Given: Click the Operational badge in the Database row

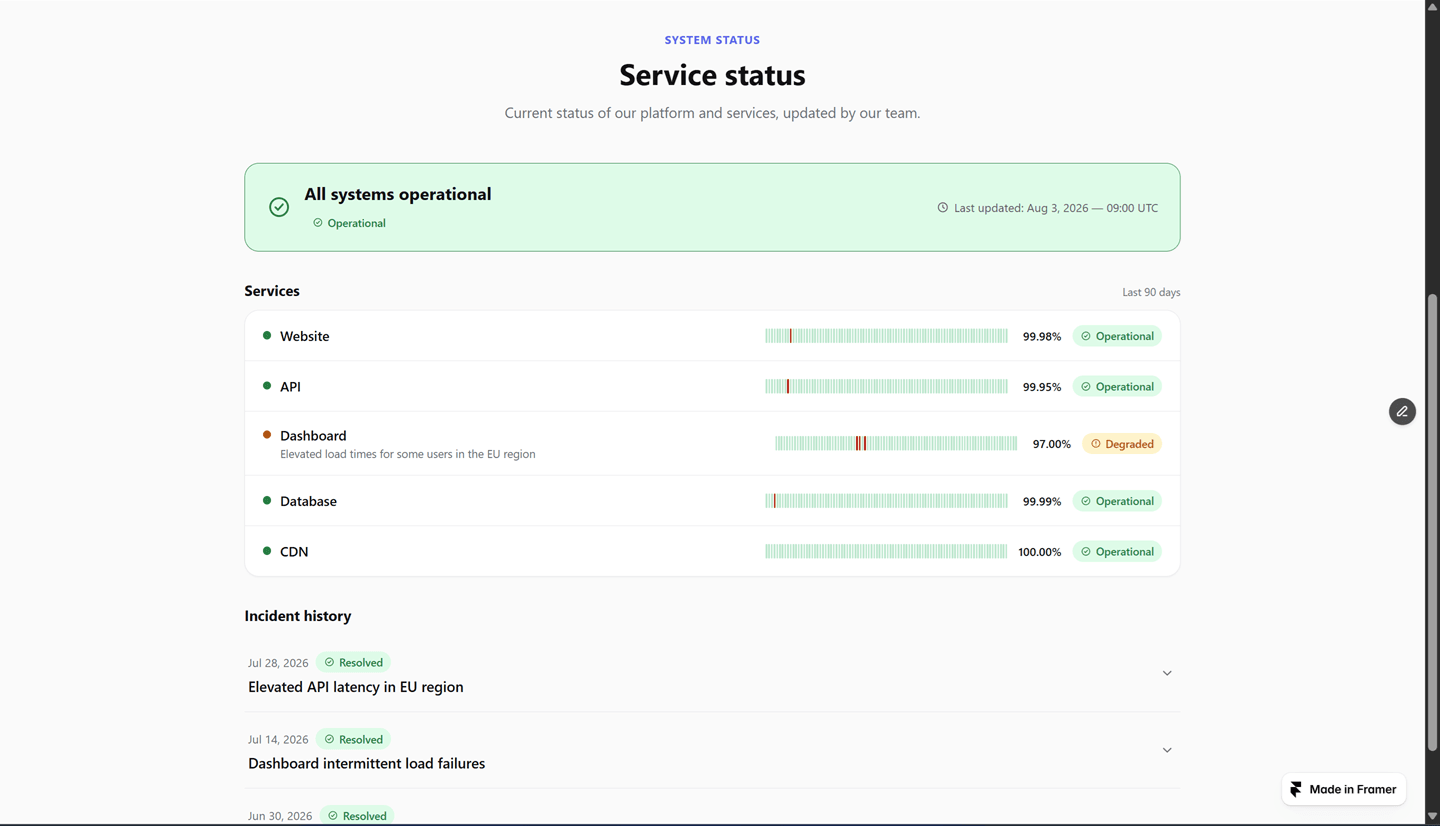Looking at the screenshot, I should (x=1117, y=501).
